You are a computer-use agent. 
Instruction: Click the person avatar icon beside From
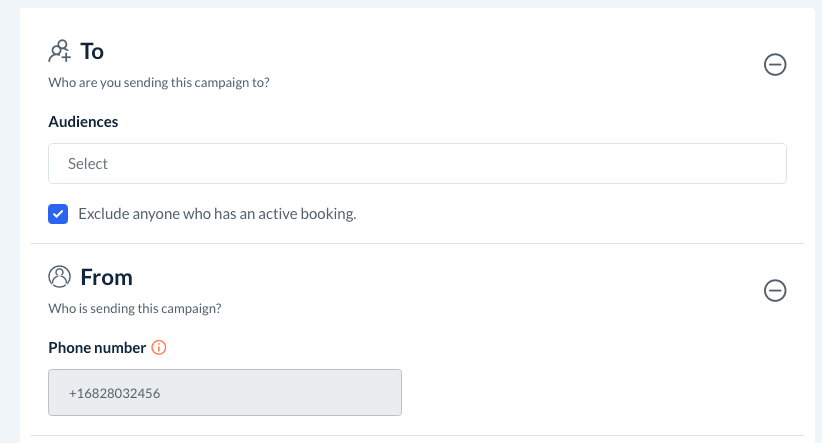click(60, 277)
